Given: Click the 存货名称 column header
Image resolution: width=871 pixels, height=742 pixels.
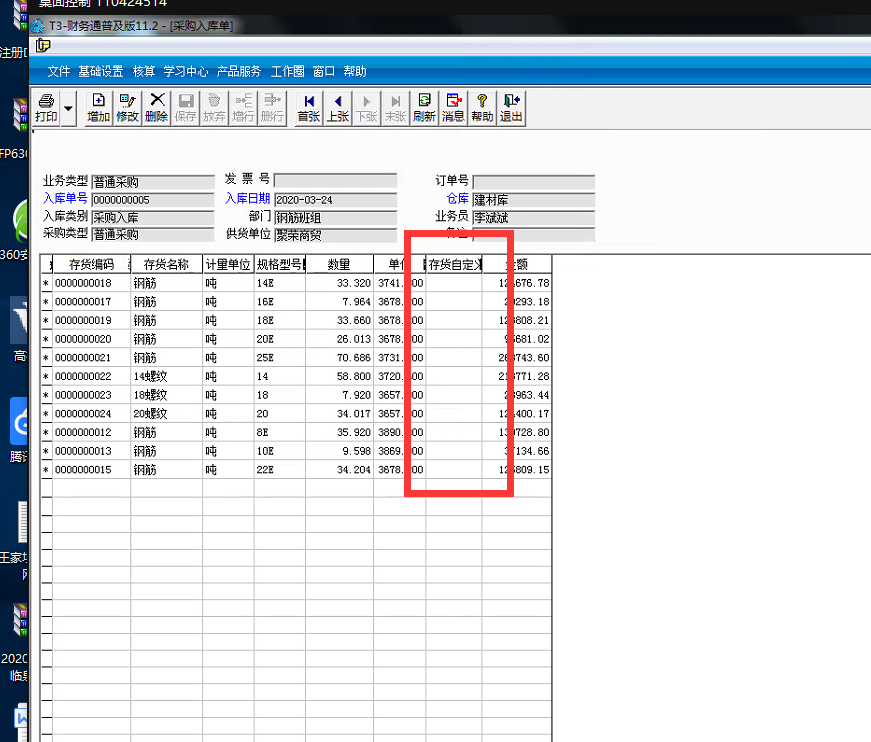Looking at the screenshot, I should 166,264.
